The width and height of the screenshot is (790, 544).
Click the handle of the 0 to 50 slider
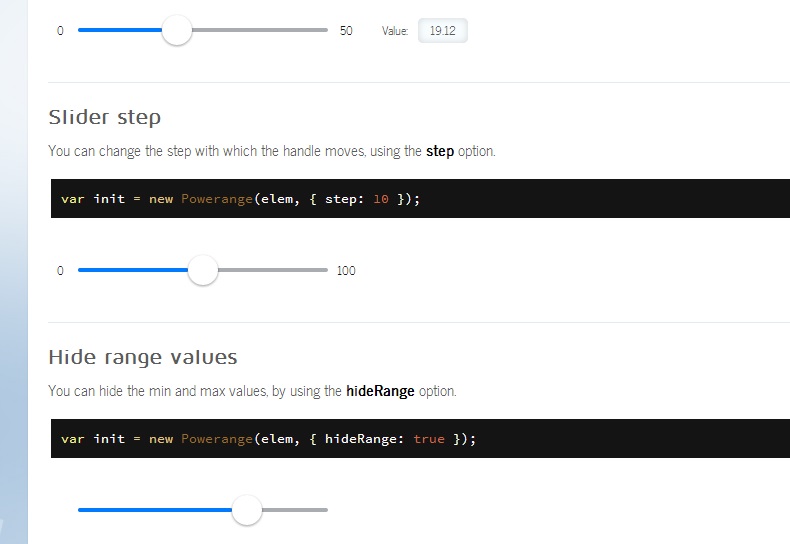pos(177,30)
